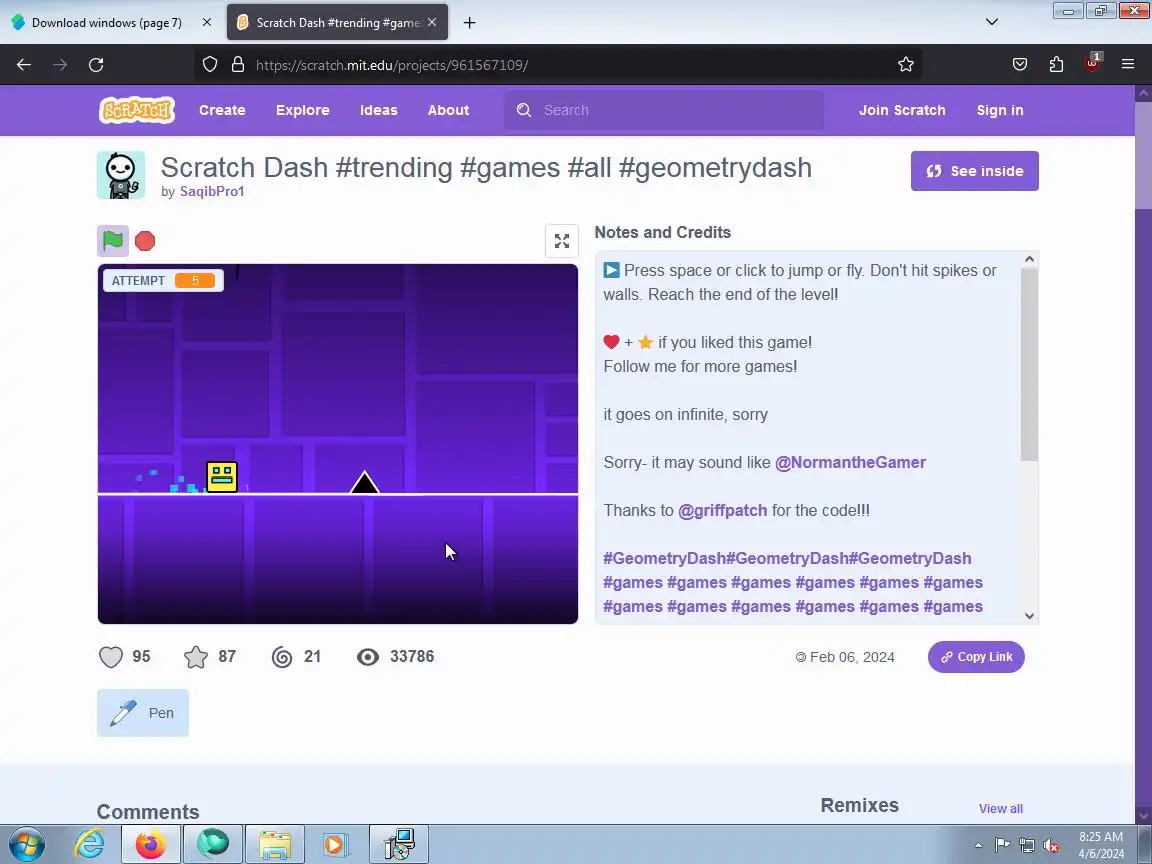
Task: Open a new browser tab
Action: 469,23
